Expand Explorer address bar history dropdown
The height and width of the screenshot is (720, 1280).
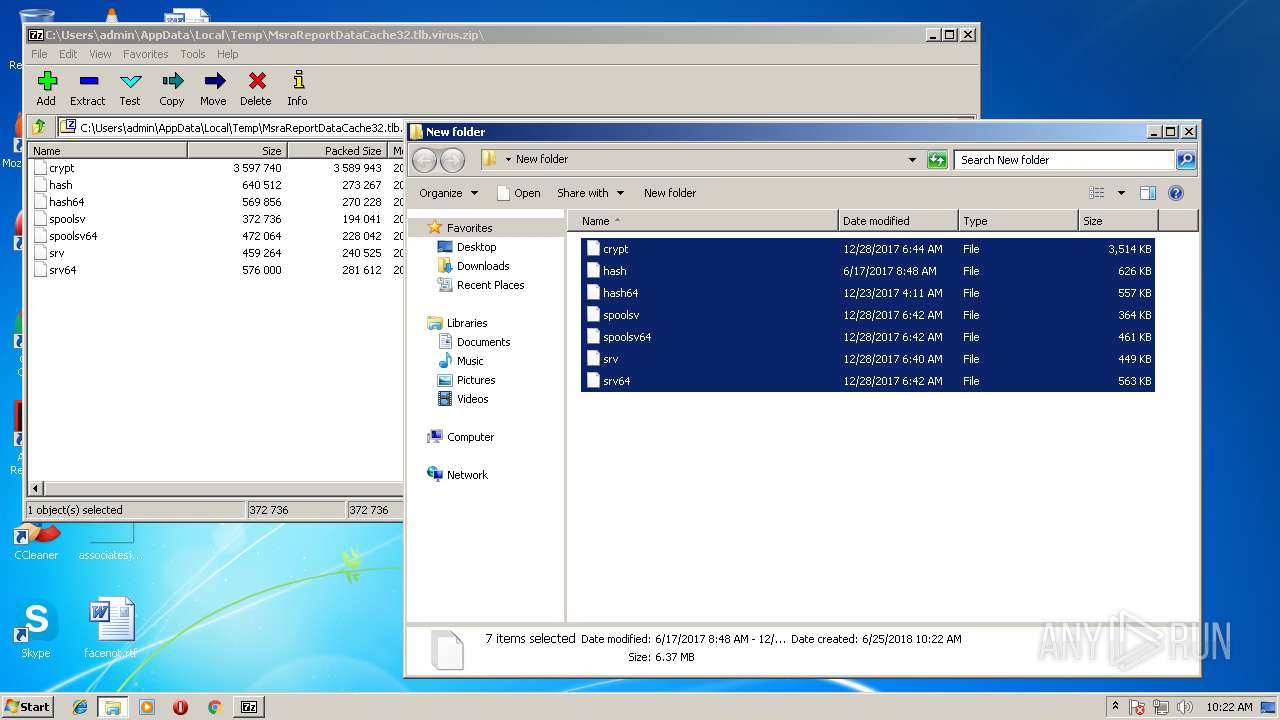(912, 160)
